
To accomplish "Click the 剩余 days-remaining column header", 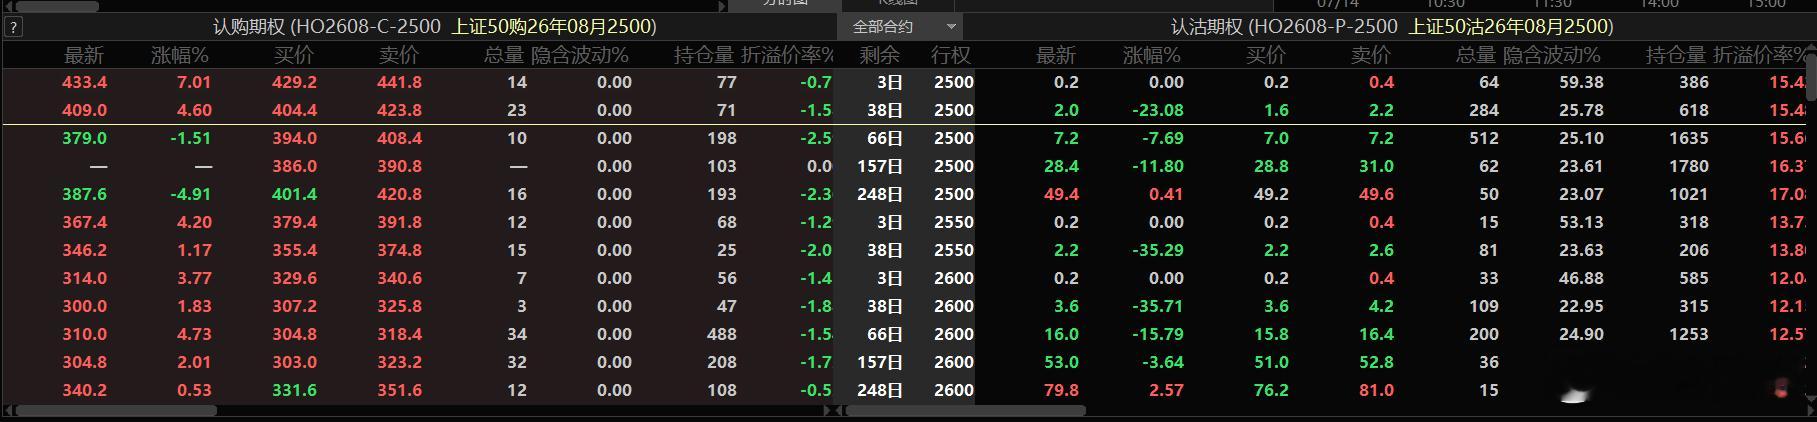I will pyautogui.click(x=880, y=55).
